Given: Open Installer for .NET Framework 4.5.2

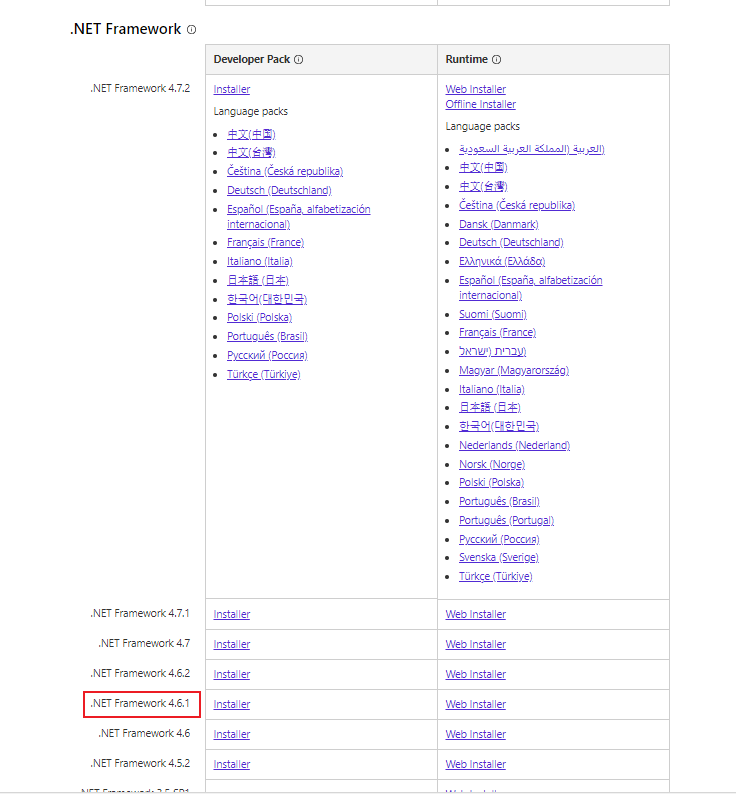Looking at the screenshot, I should tap(231, 764).
